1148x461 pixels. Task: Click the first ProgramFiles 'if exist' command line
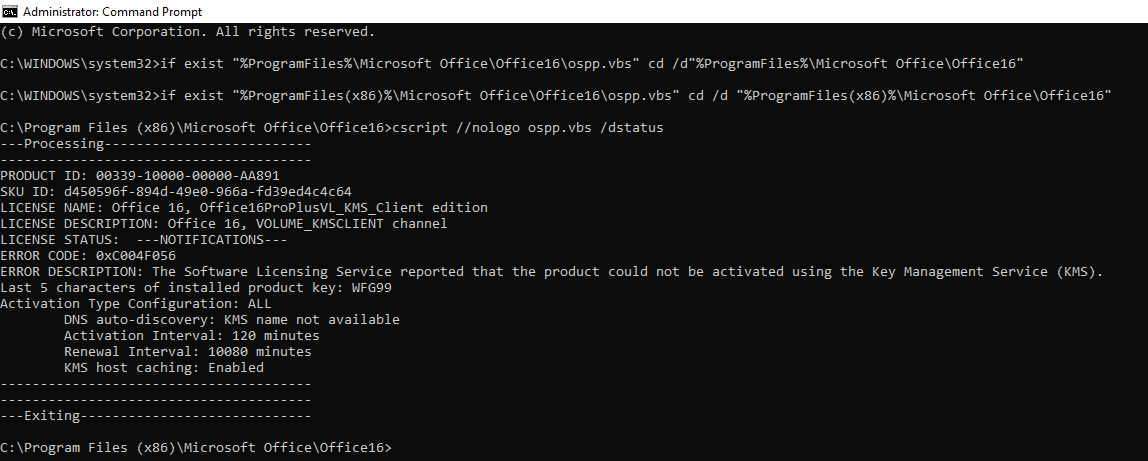point(512,64)
